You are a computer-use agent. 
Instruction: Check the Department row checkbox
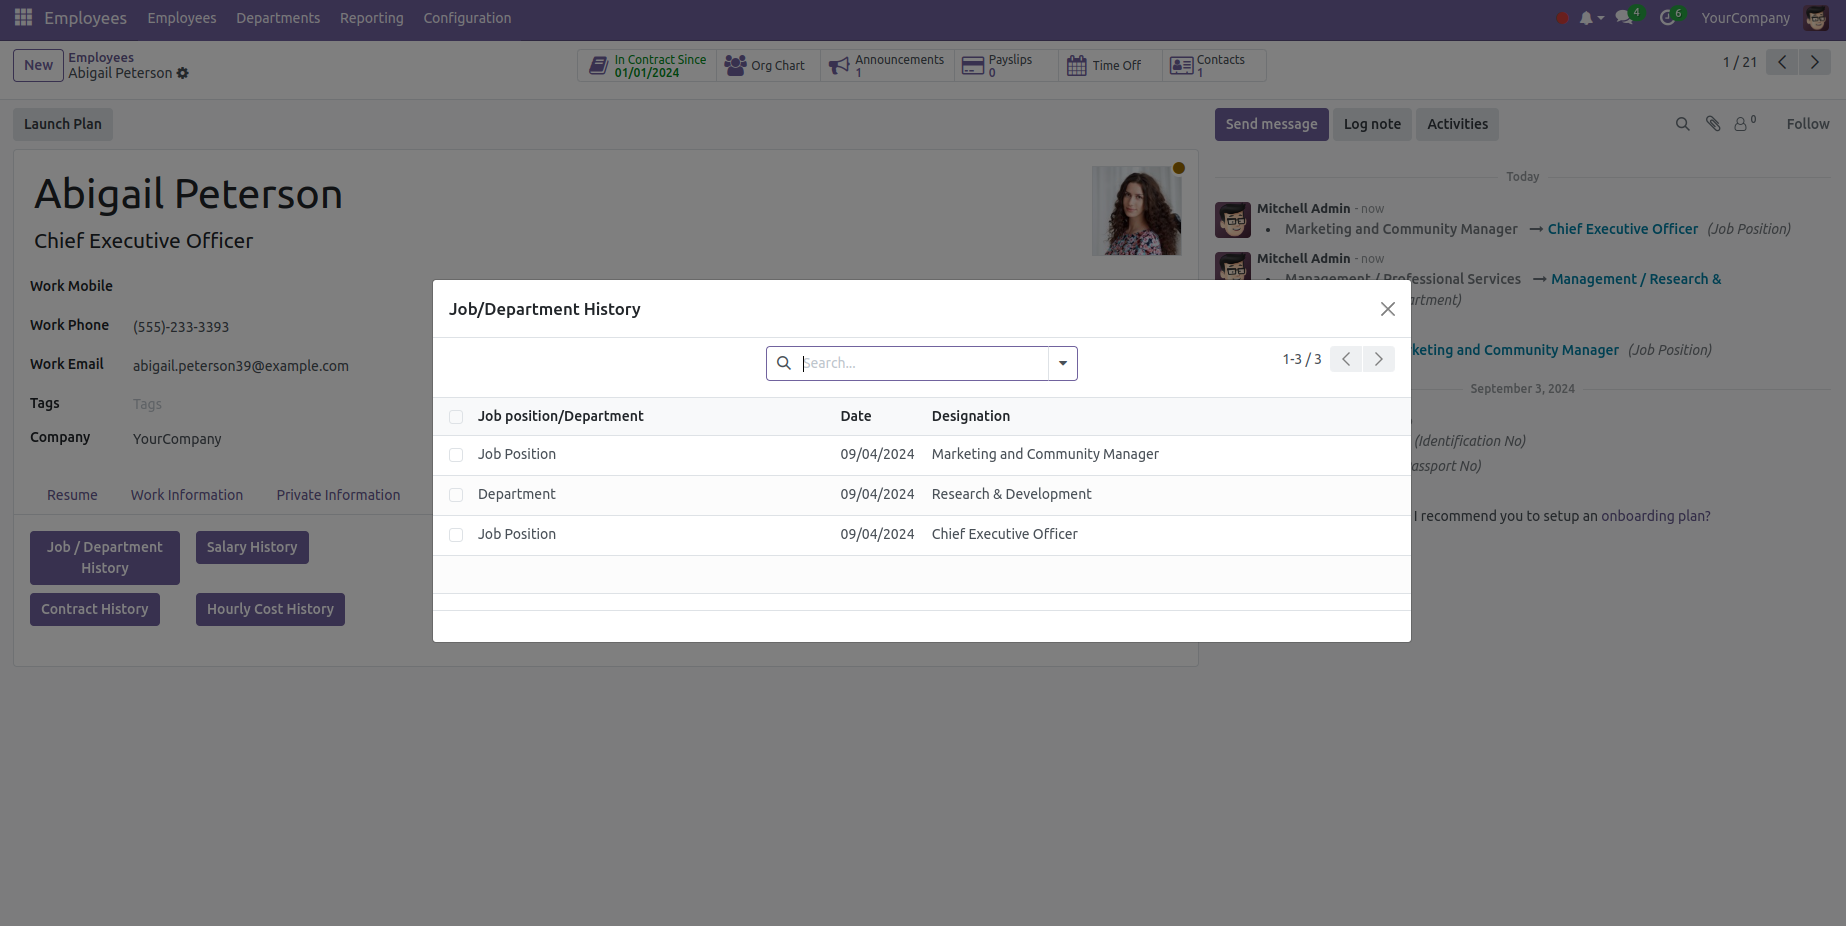456,495
